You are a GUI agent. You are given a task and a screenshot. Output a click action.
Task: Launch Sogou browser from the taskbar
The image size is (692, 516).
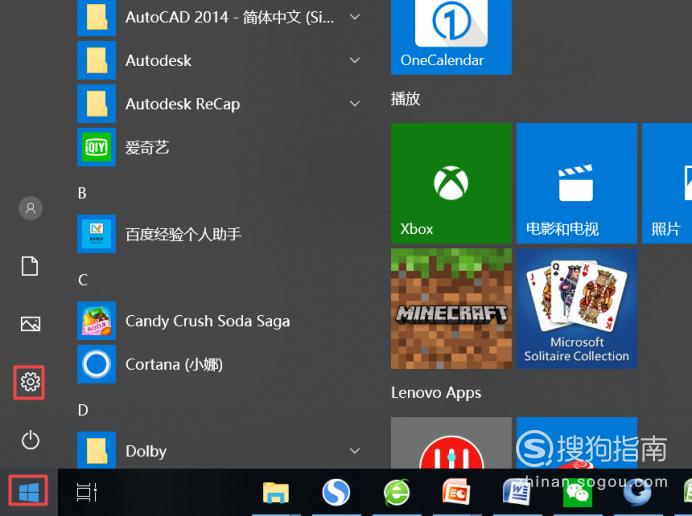click(x=336, y=492)
